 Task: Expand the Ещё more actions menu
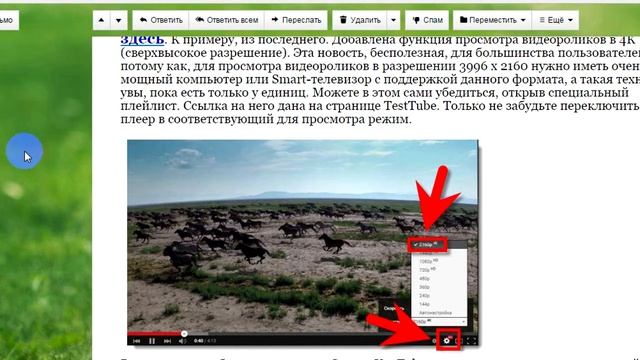[556, 20]
